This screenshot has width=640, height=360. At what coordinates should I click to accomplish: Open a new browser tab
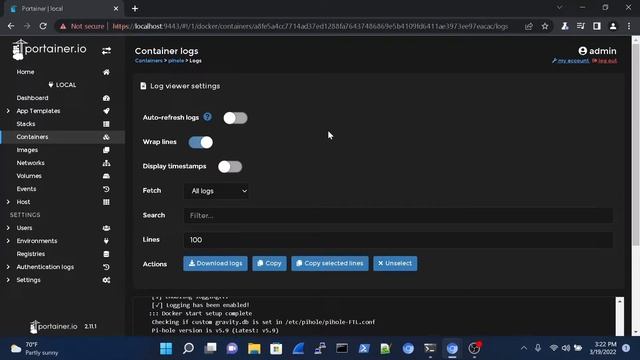tap(135, 9)
